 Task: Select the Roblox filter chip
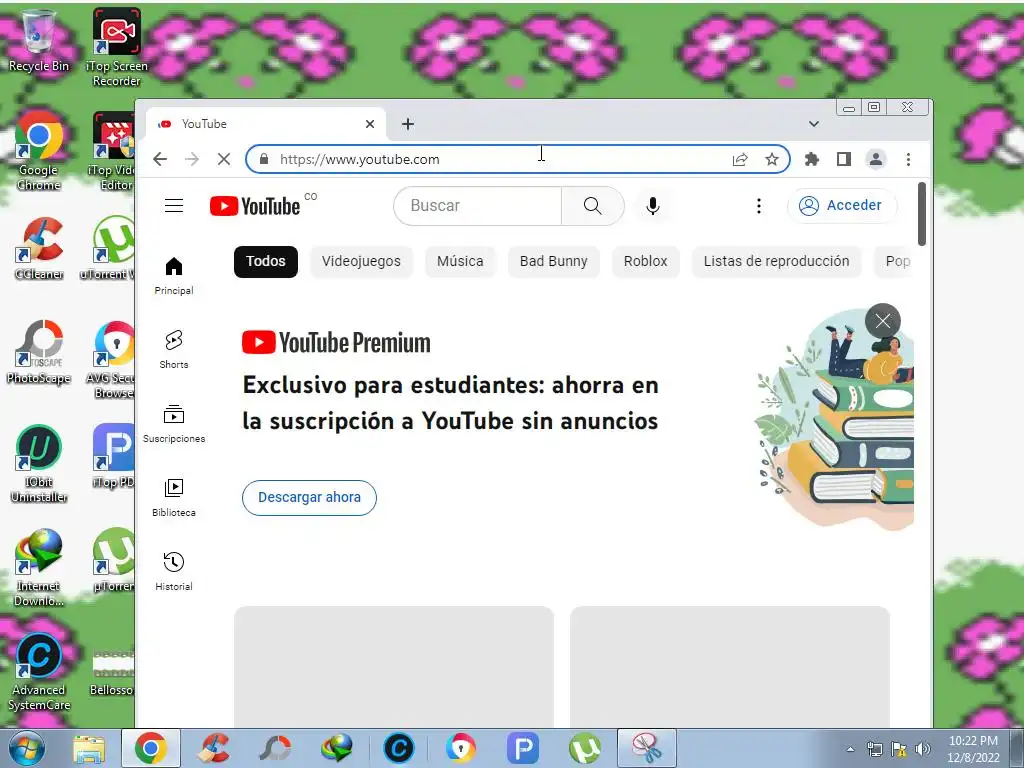pyautogui.click(x=645, y=261)
